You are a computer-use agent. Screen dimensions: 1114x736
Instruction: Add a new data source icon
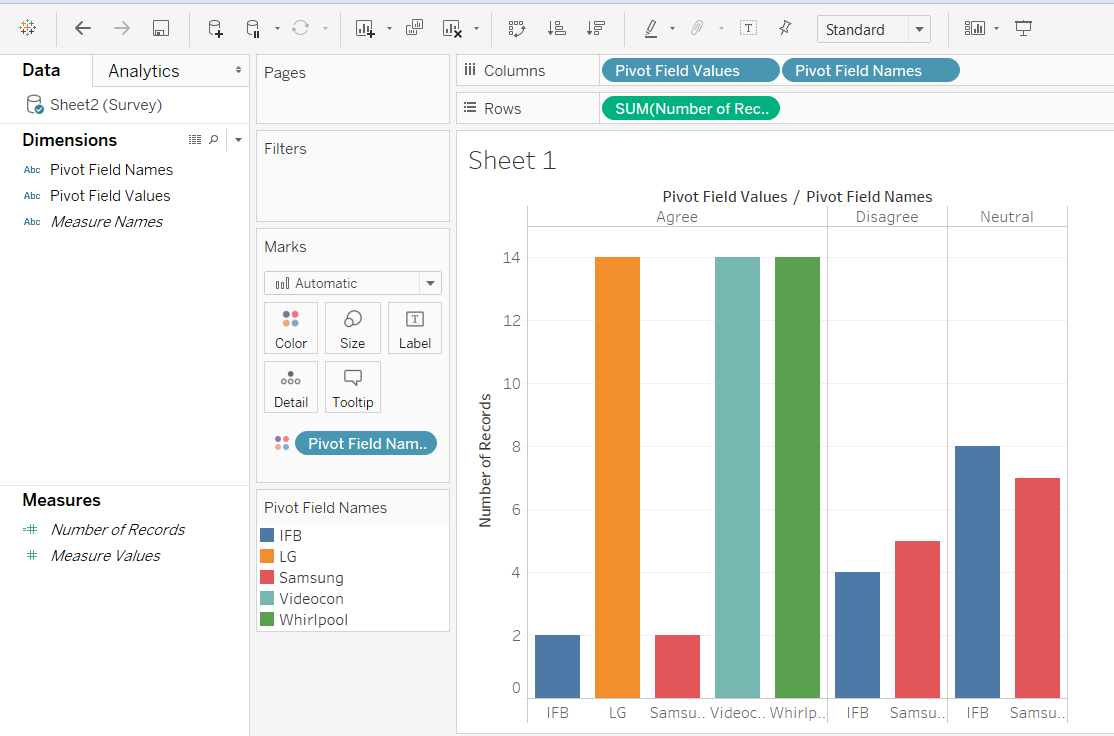215,28
